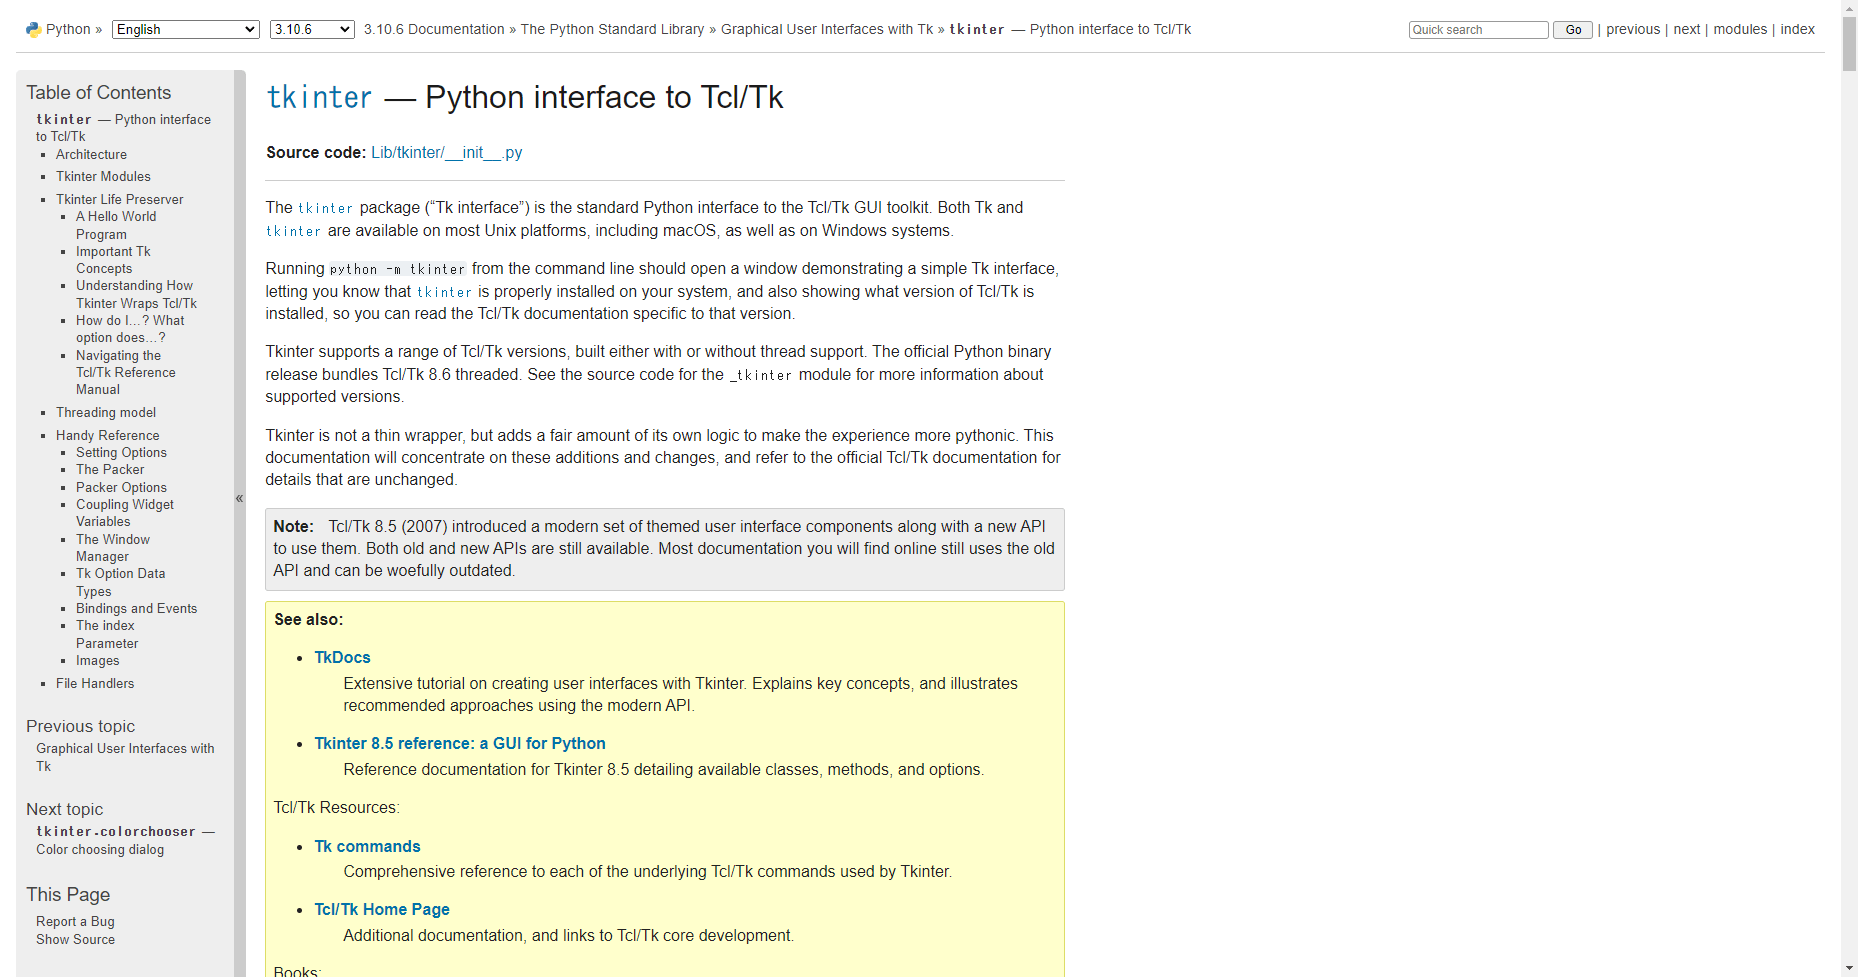Open The Packer entry
The height and width of the screenshot is (977, 1858).
click(110, 469)
